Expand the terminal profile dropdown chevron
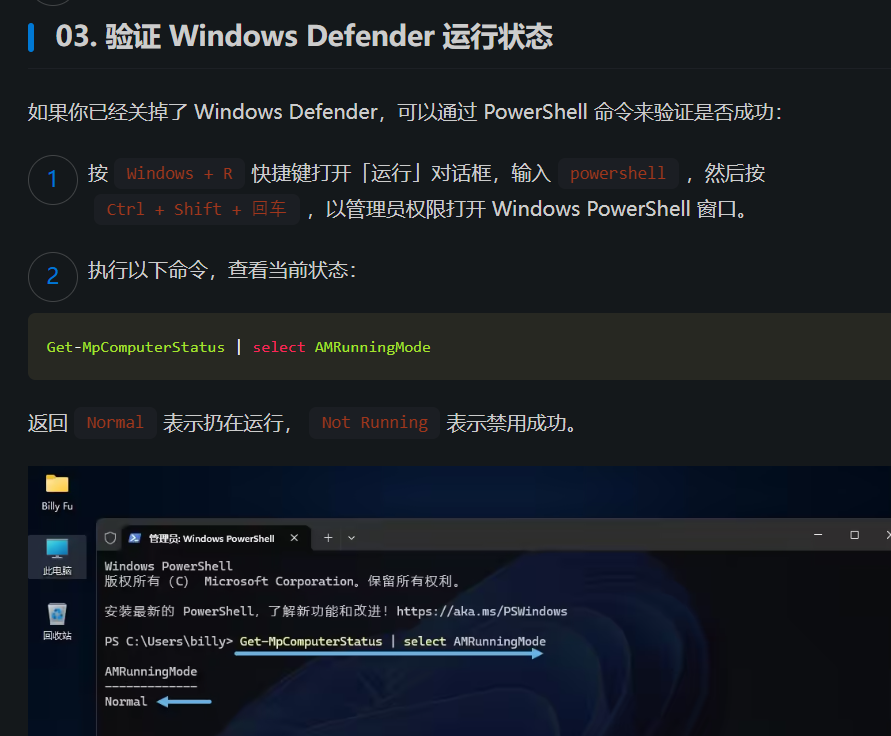Image resolution: width=891 pixels, height=736 pixels. pyautogui.click(x=351, y=538)
